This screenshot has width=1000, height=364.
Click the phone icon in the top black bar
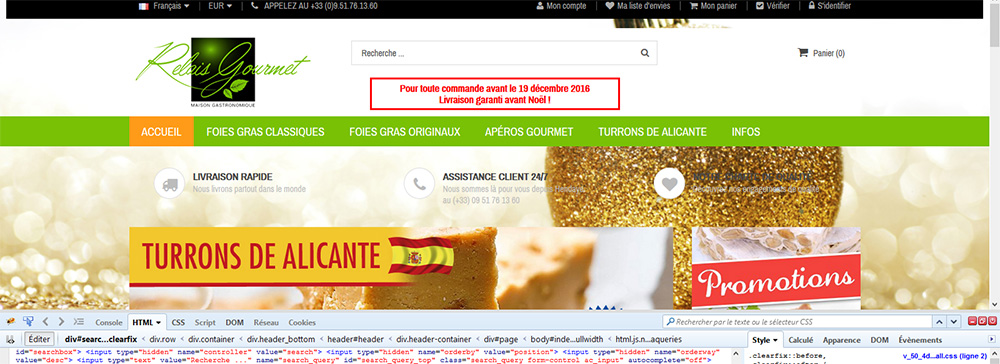(x=255, y=6)
